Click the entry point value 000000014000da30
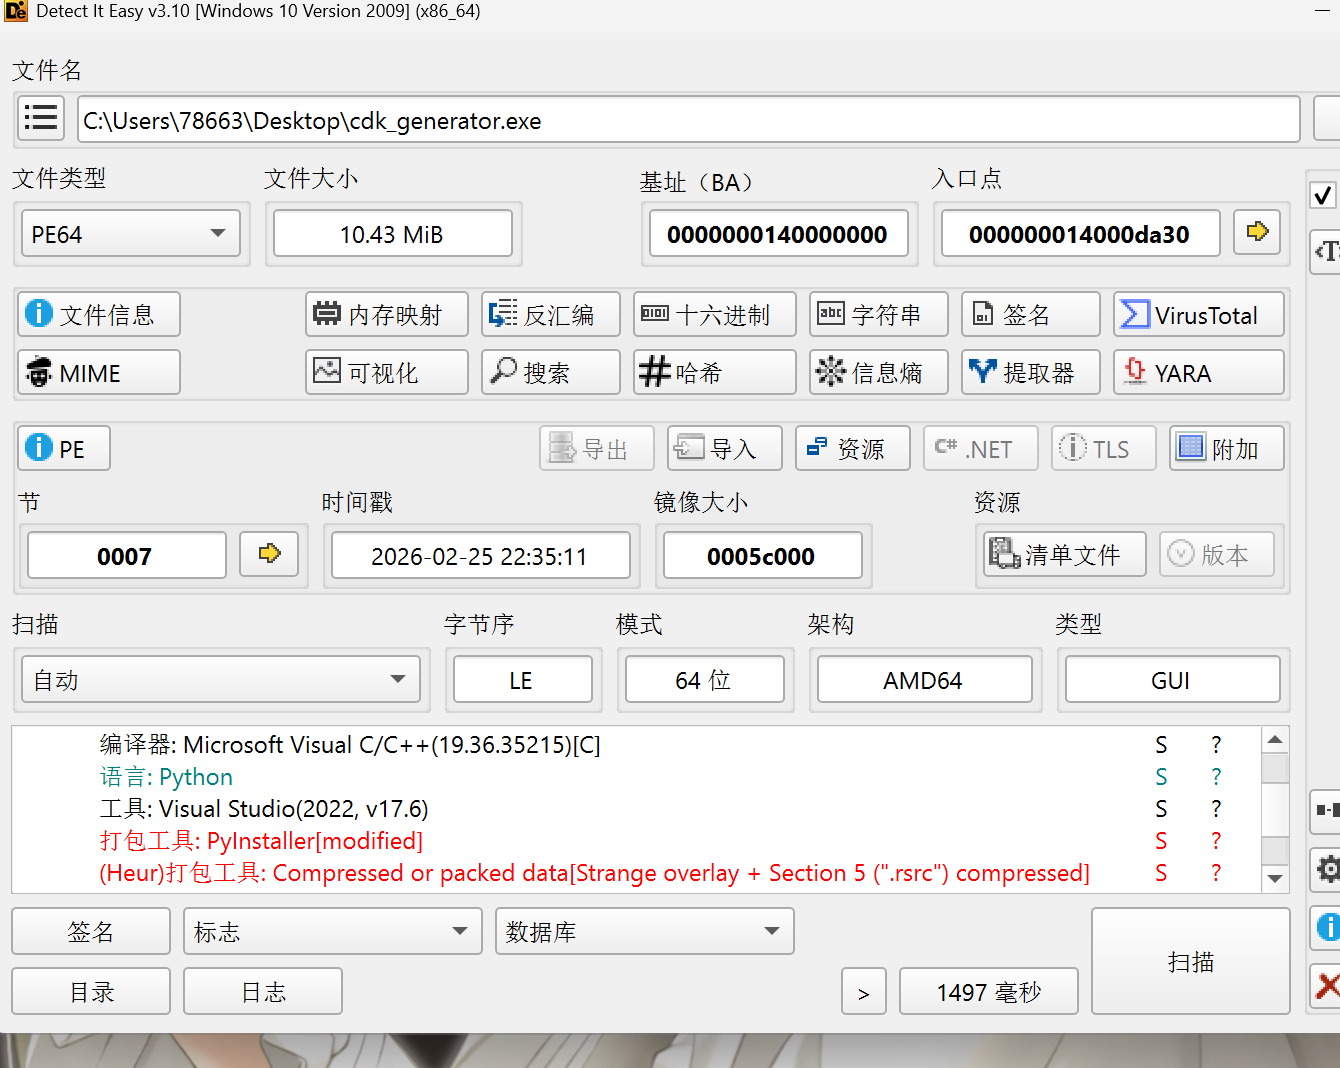This screenshot has height=1068, width=1340. pyautogui.click(x=1080, y=234)
